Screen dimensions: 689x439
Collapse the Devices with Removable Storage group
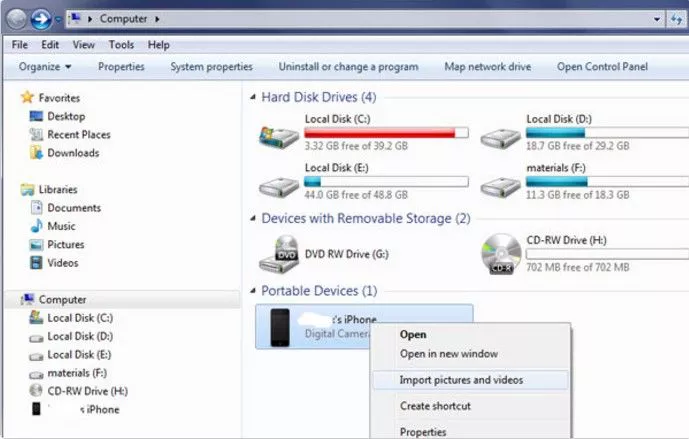click(253, 218)
